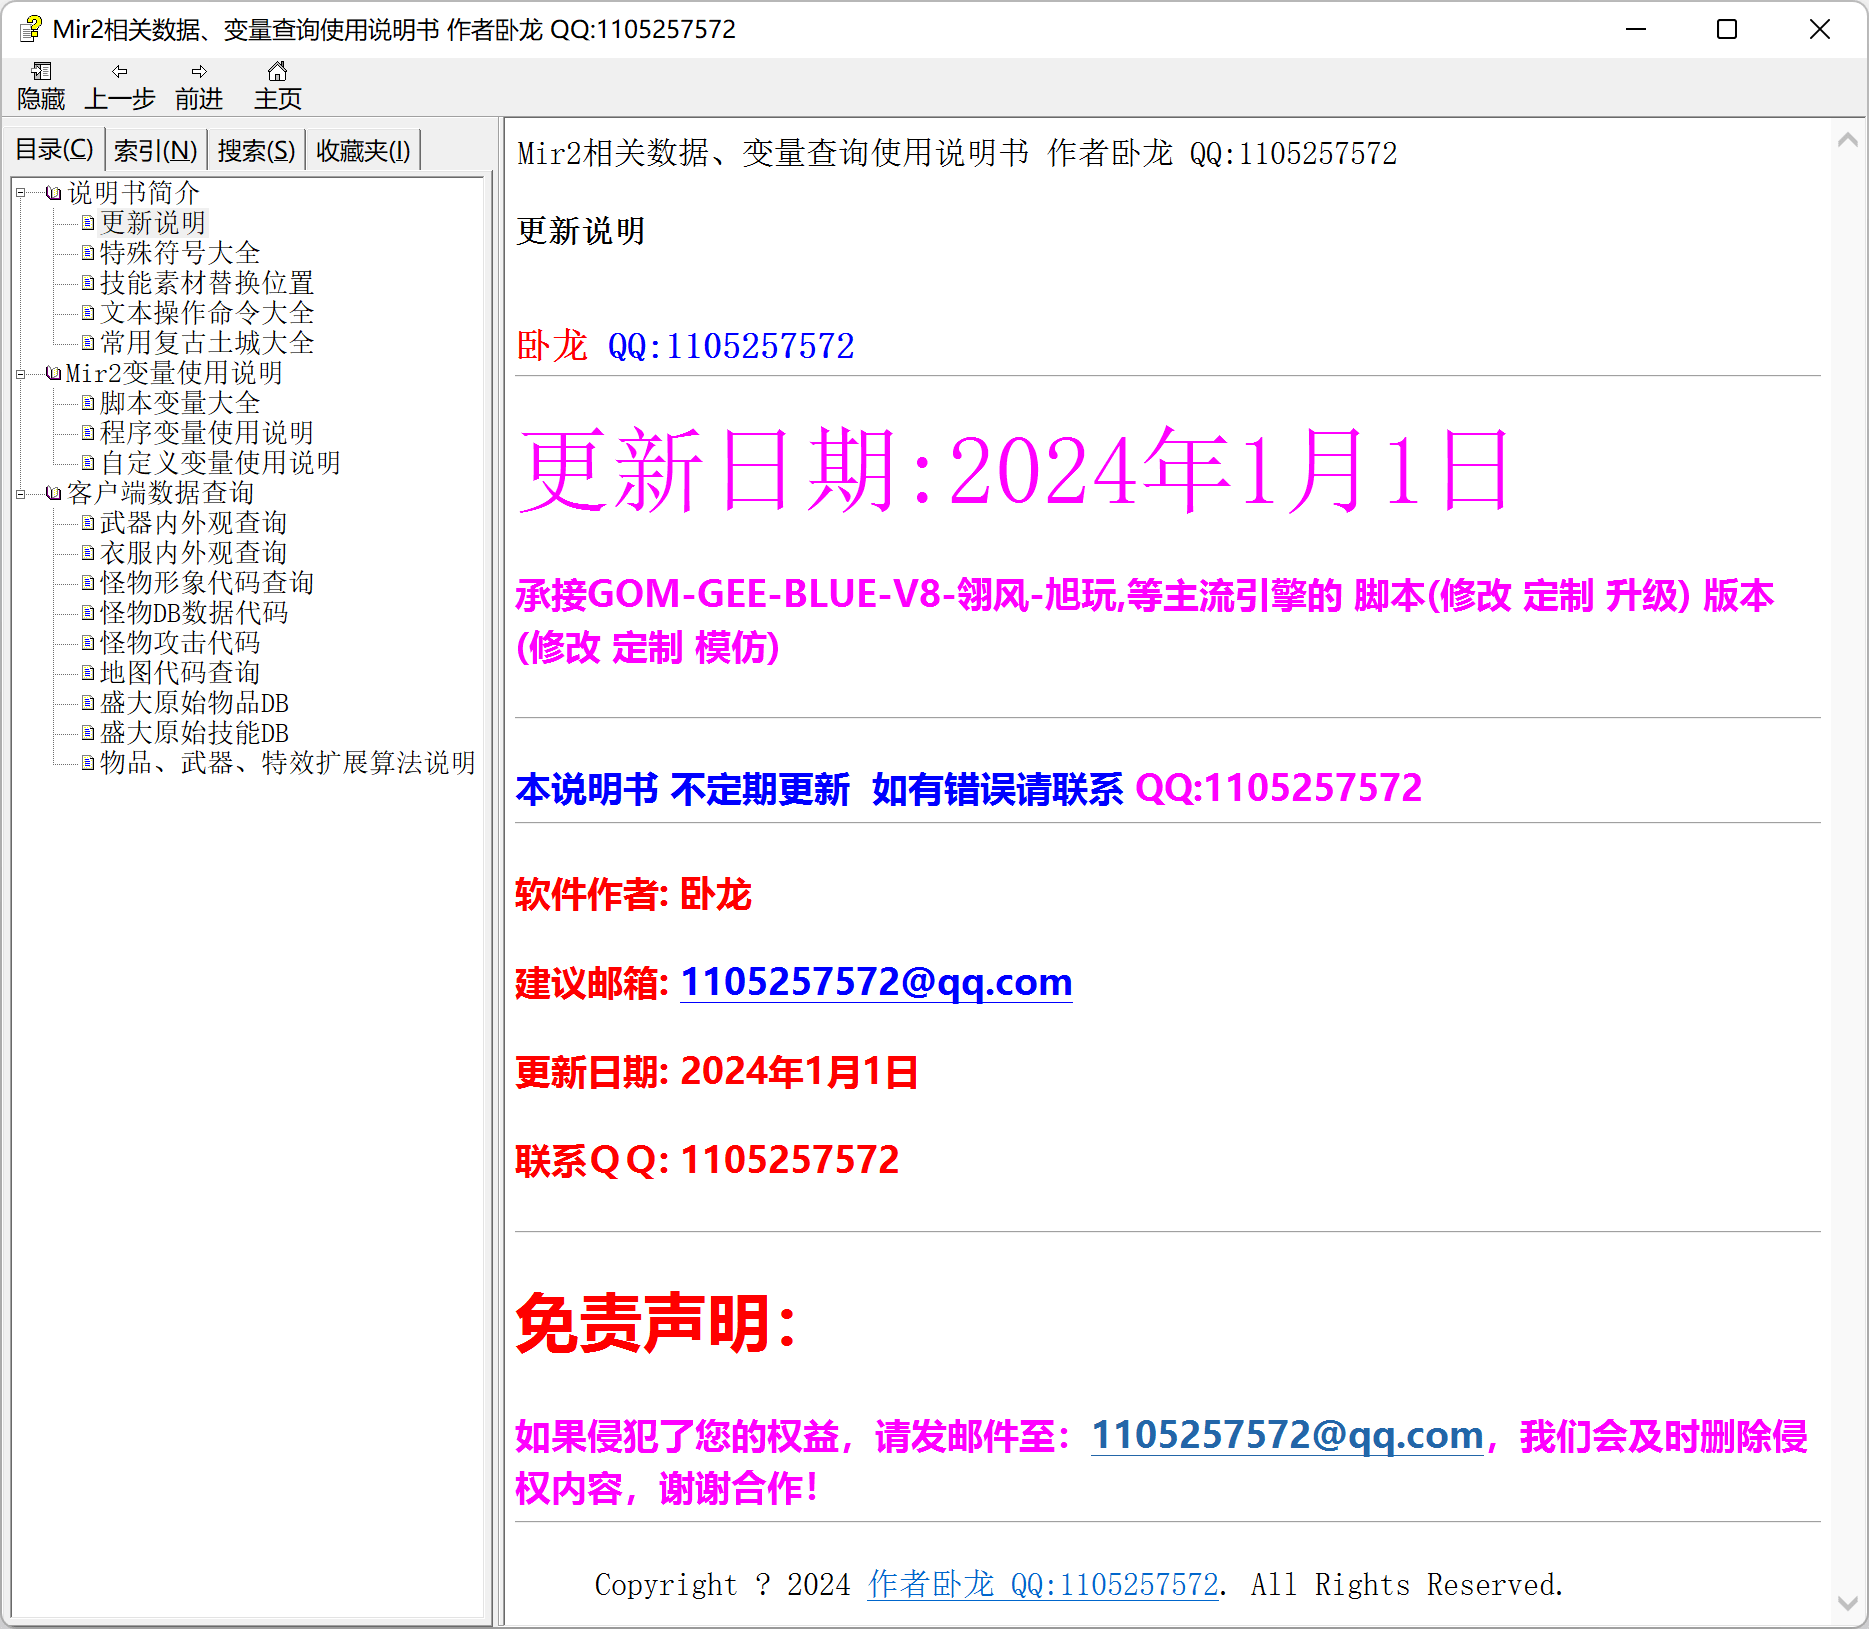Screen dimensions: 1869x1629
Task: Collapse the 说明书简介 tree node
Action: pos(20,193)
